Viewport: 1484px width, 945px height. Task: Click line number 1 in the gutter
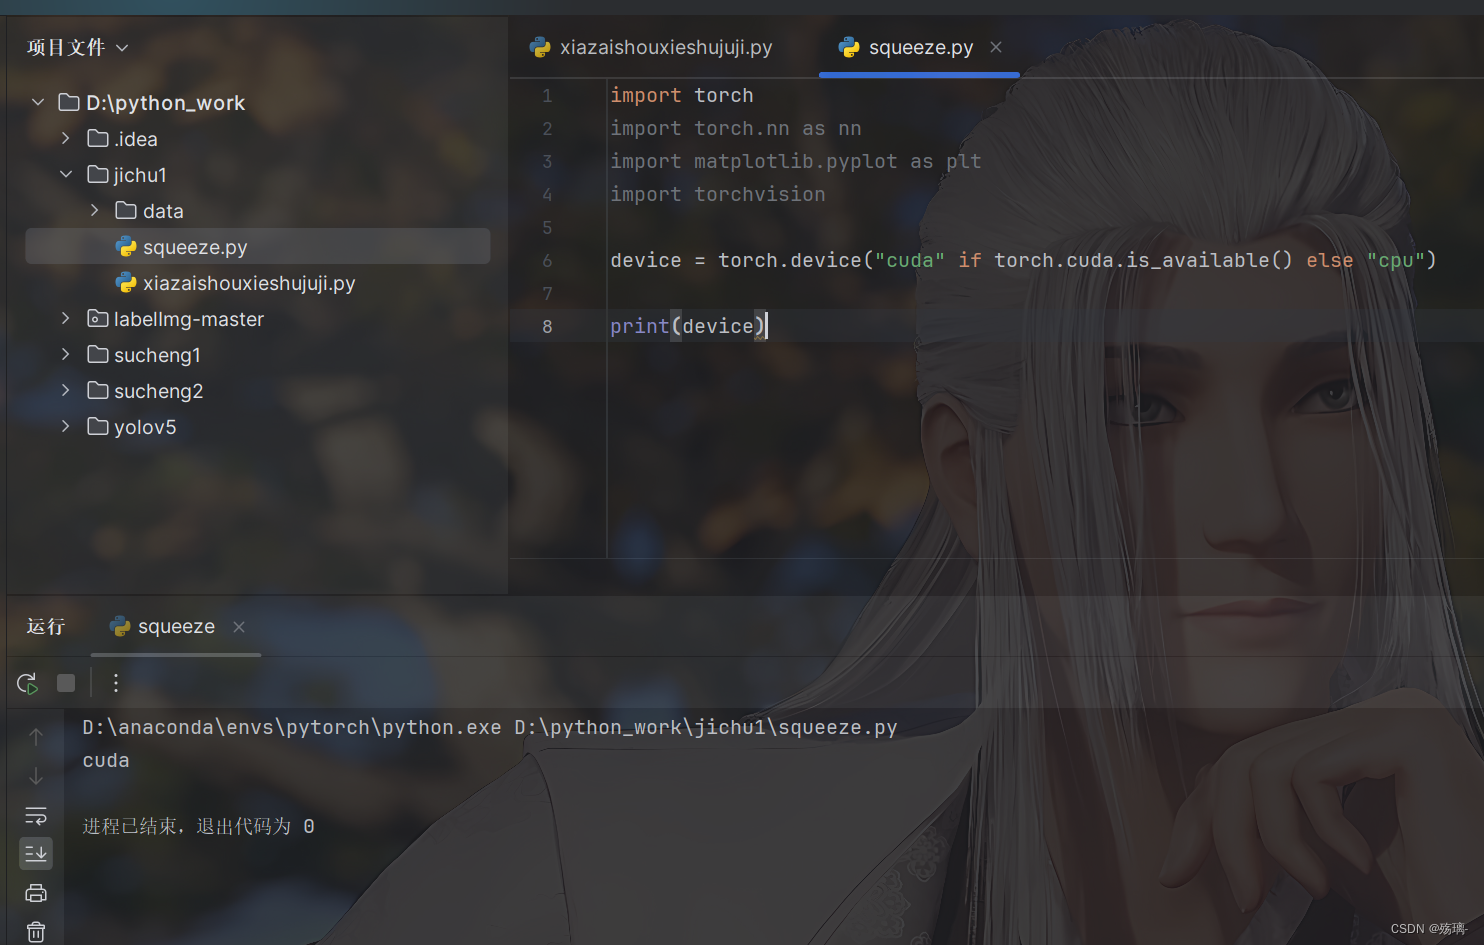[x=547, y=96]
